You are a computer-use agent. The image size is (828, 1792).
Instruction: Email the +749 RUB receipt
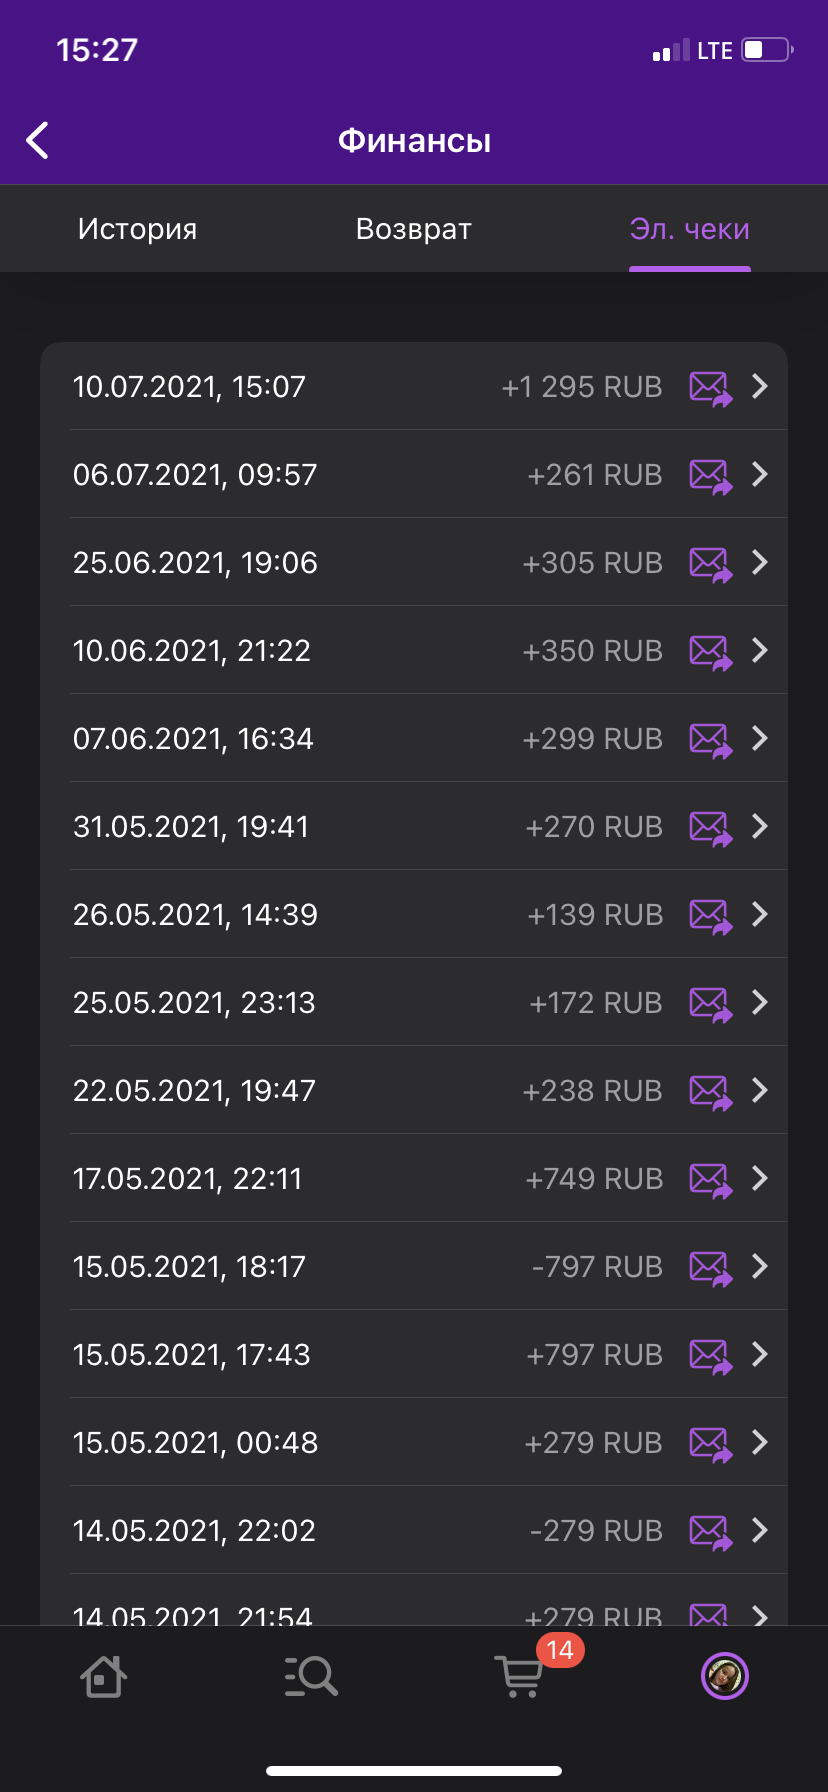click(711, 1179)
